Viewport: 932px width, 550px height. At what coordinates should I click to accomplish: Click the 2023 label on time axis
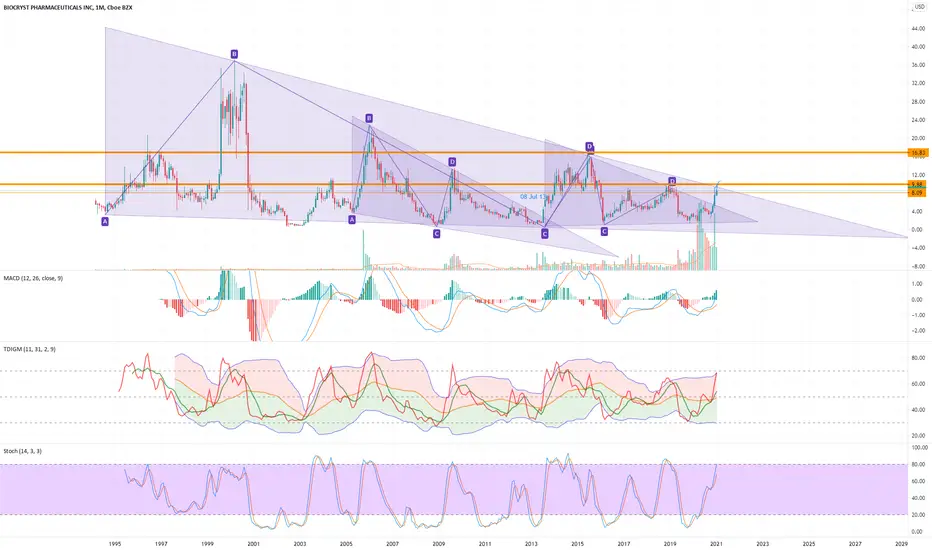pos(763,543)
